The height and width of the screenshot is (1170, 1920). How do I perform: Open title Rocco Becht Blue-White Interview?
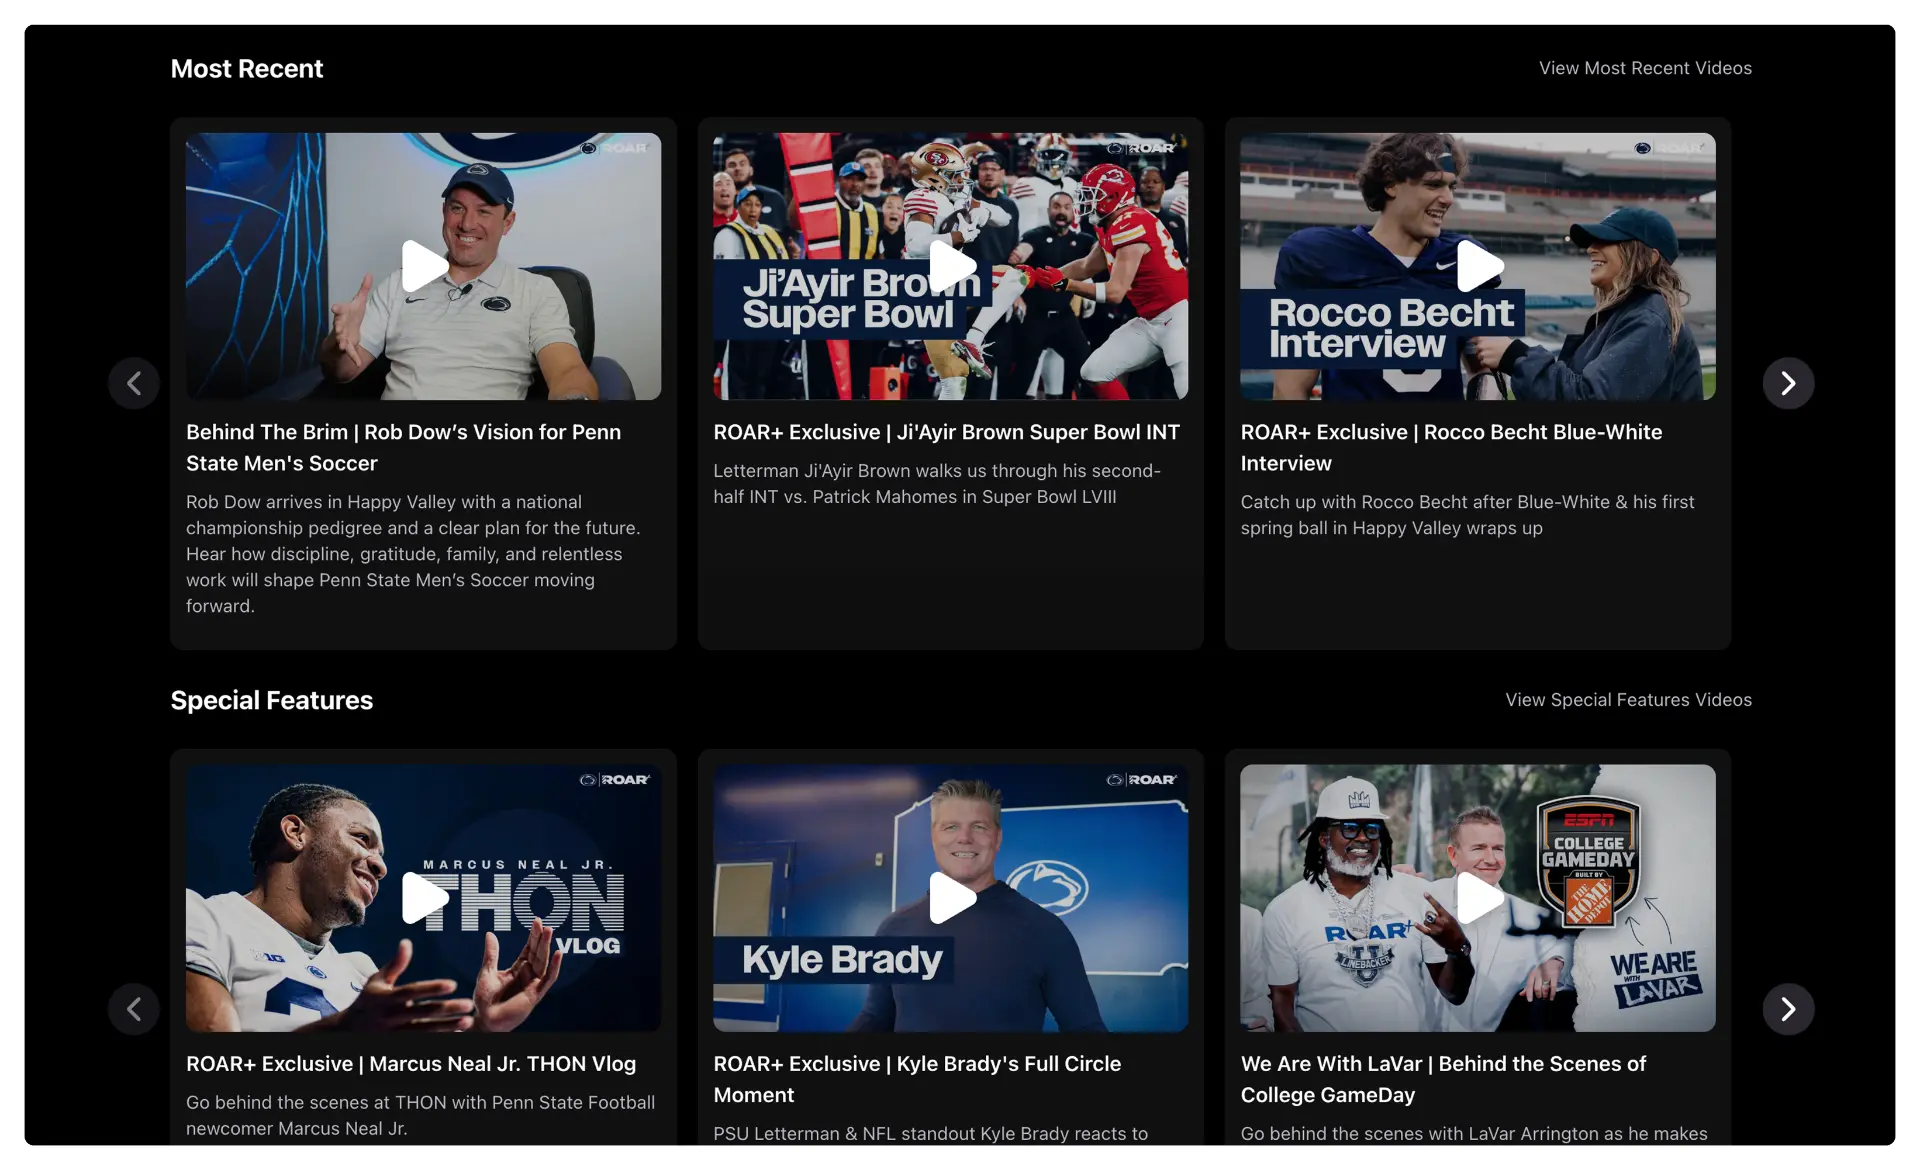(1451, 447)
